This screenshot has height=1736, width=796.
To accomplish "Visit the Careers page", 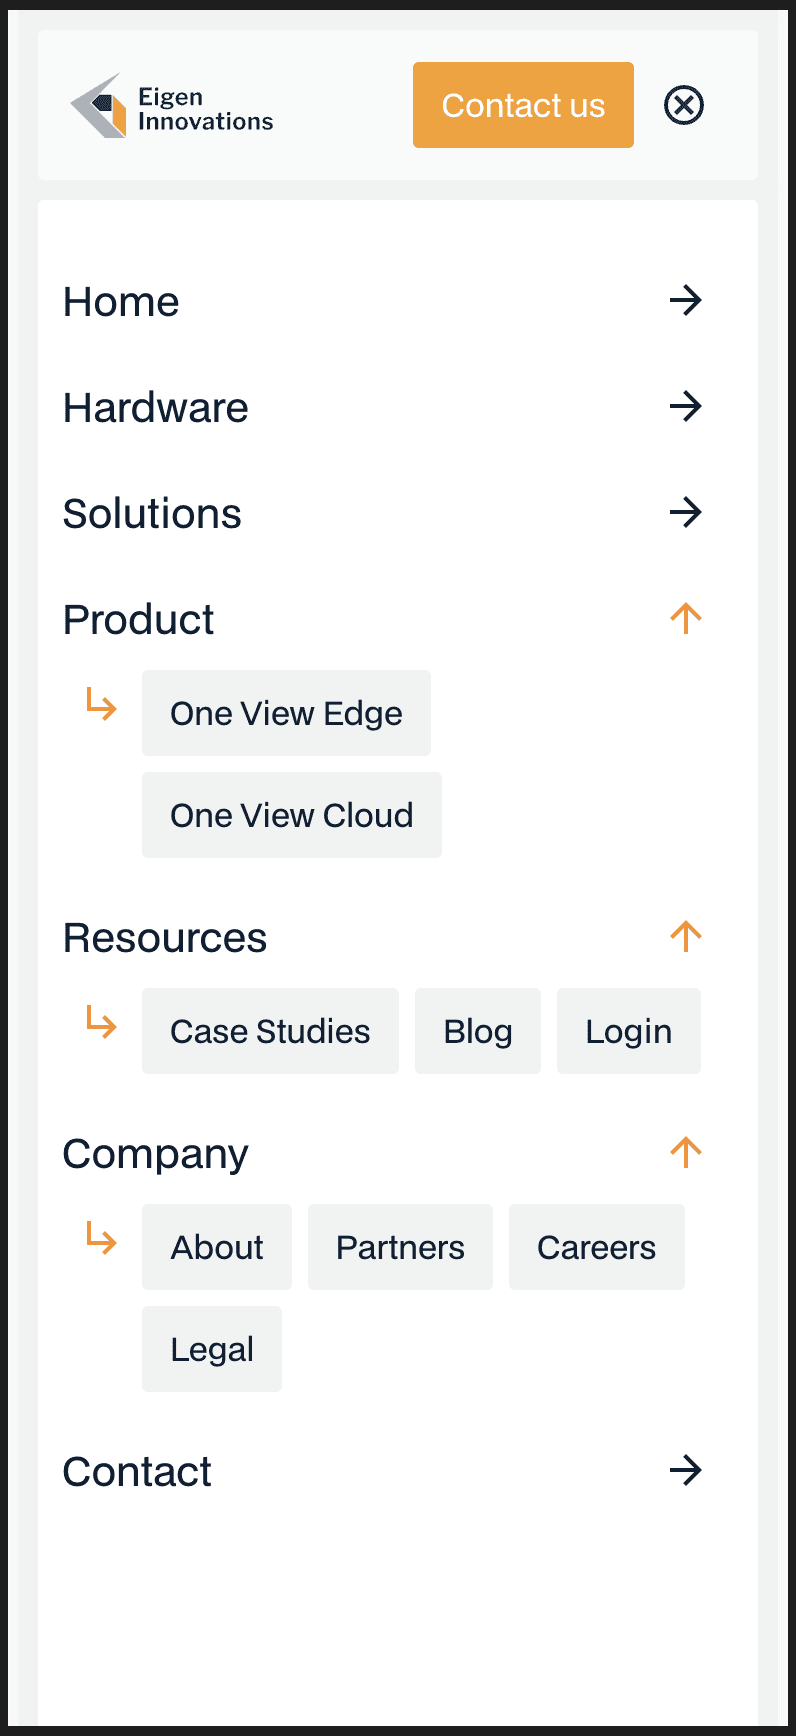I will pos(596,1247).
